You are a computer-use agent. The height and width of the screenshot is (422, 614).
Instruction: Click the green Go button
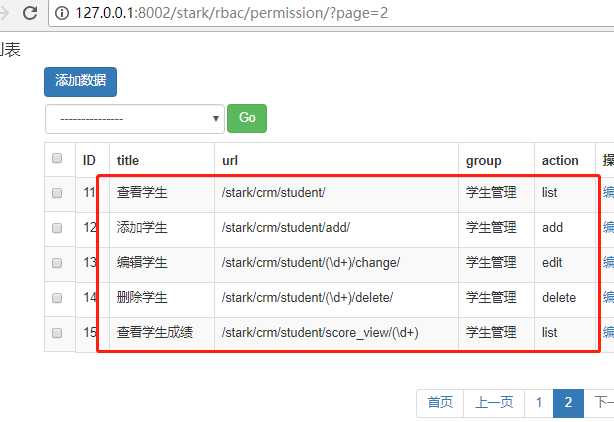247,118
